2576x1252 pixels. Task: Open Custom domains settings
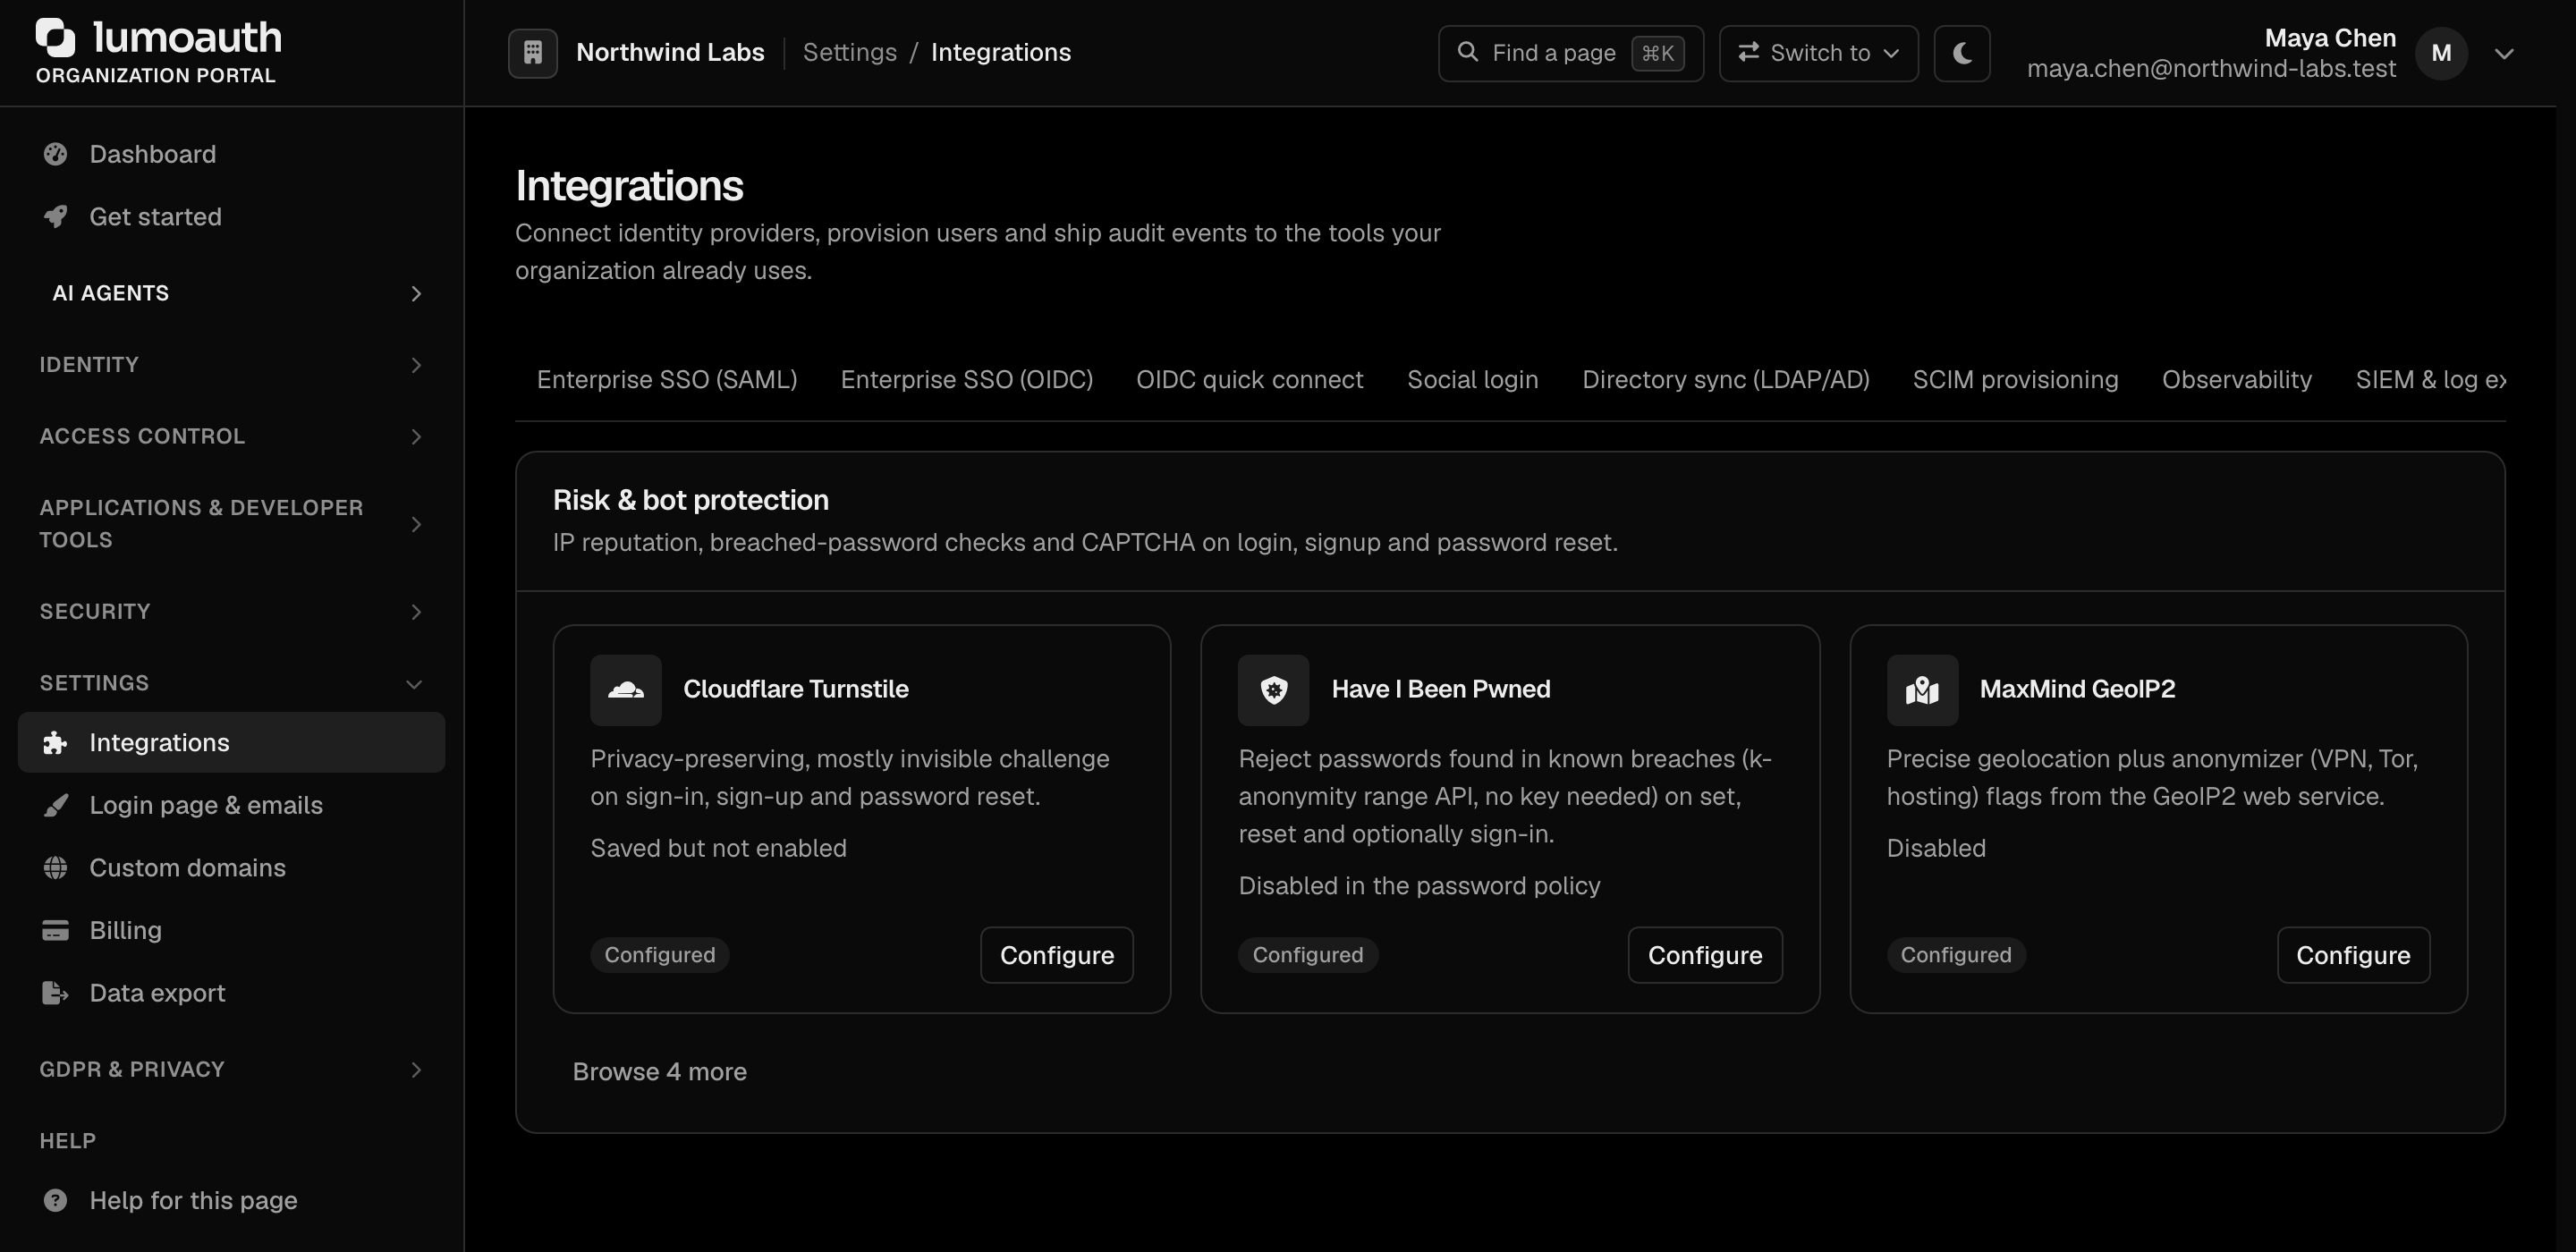tap(232, 867)
